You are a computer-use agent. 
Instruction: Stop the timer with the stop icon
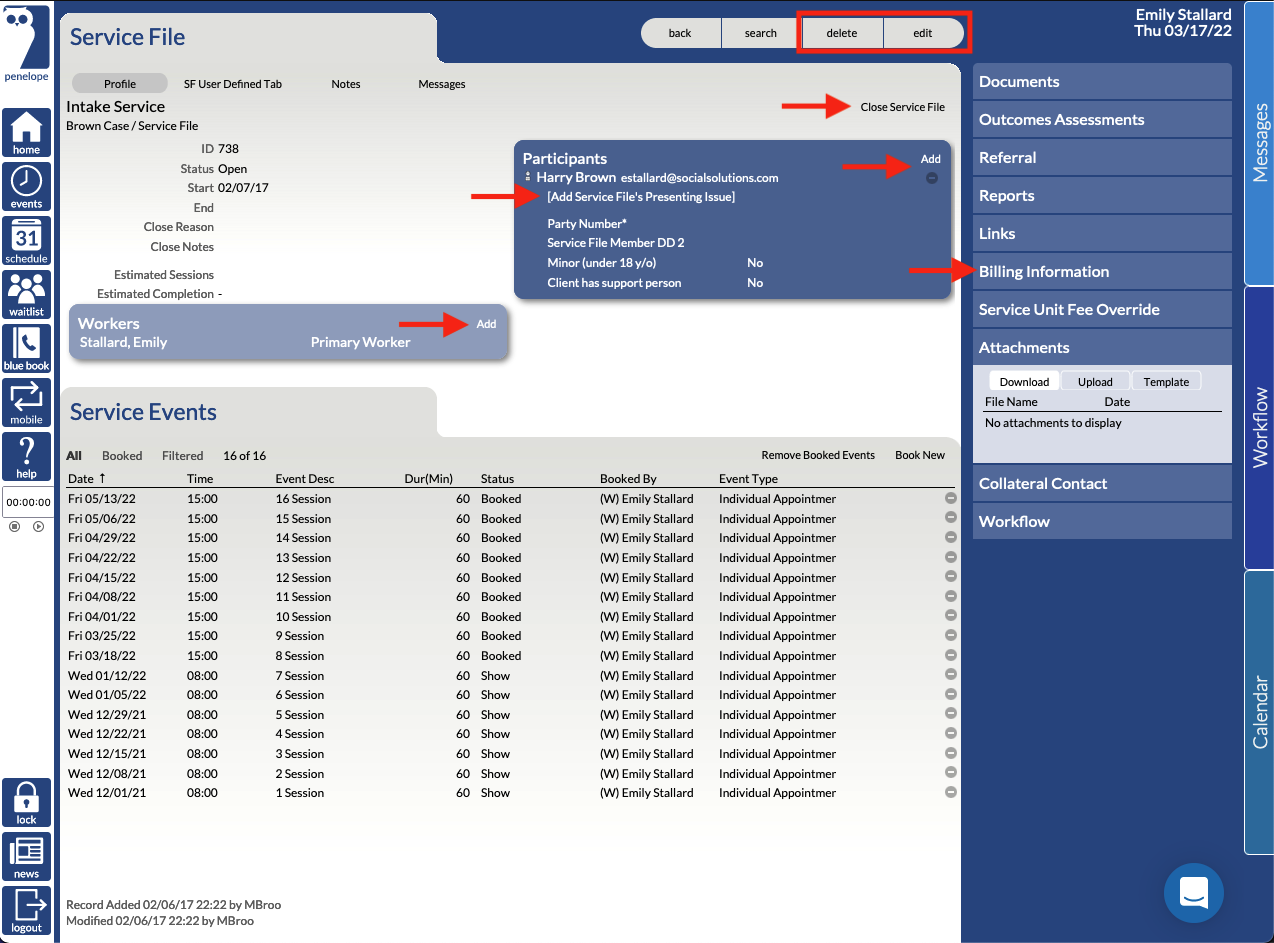click(14, 526)
